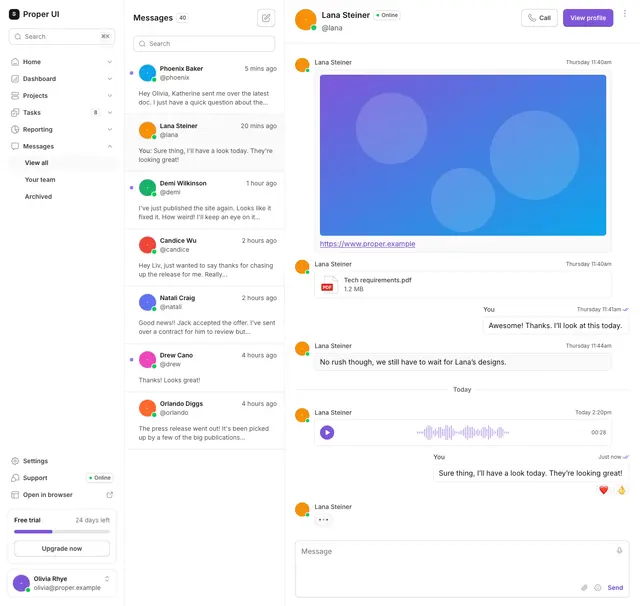The height and width of the screenshot is (606, 640).
Task: Click Drew Cano's pink avatar
Action: pos(147,360)
